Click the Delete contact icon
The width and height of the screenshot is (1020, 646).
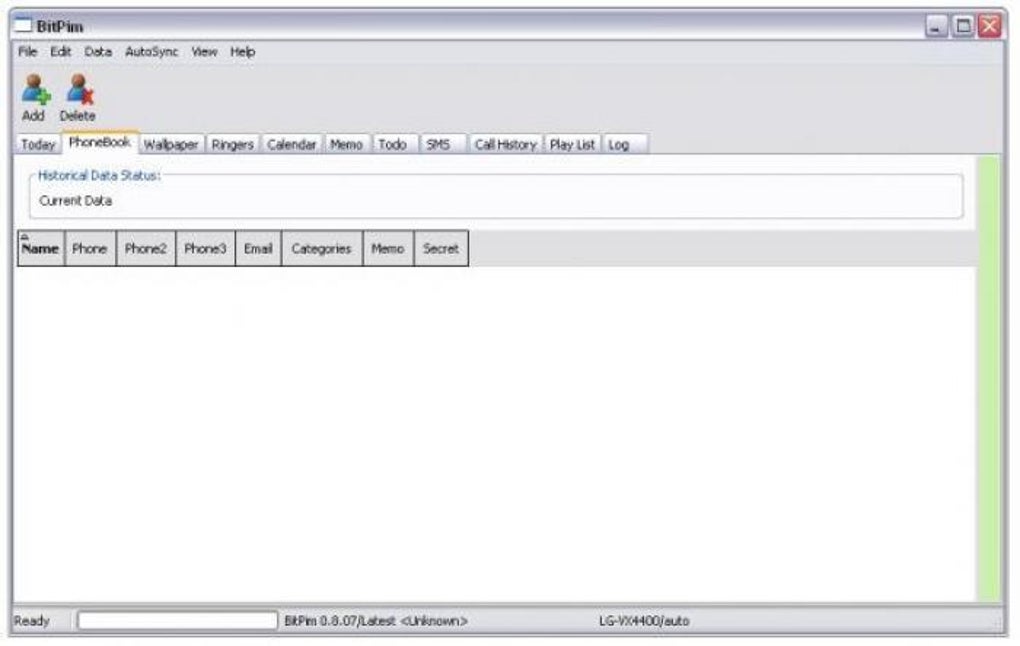pos(80,90)
